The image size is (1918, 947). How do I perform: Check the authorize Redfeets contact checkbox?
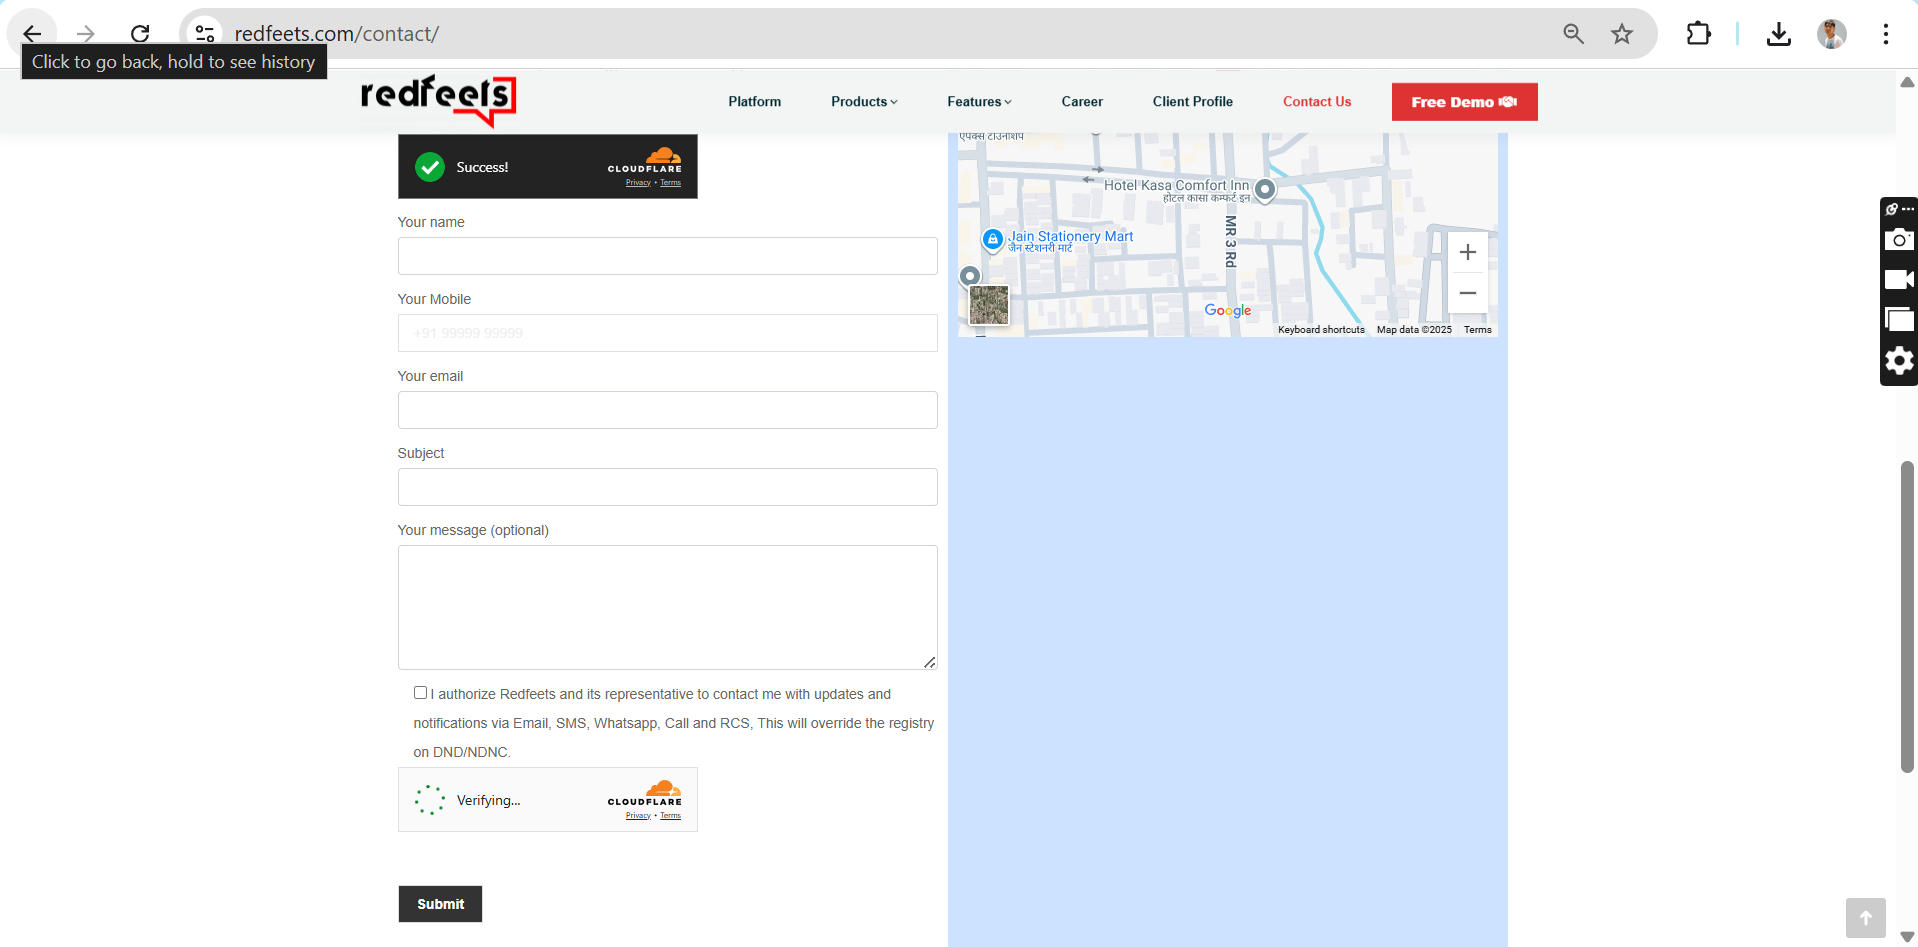click(x=420, y=692)
